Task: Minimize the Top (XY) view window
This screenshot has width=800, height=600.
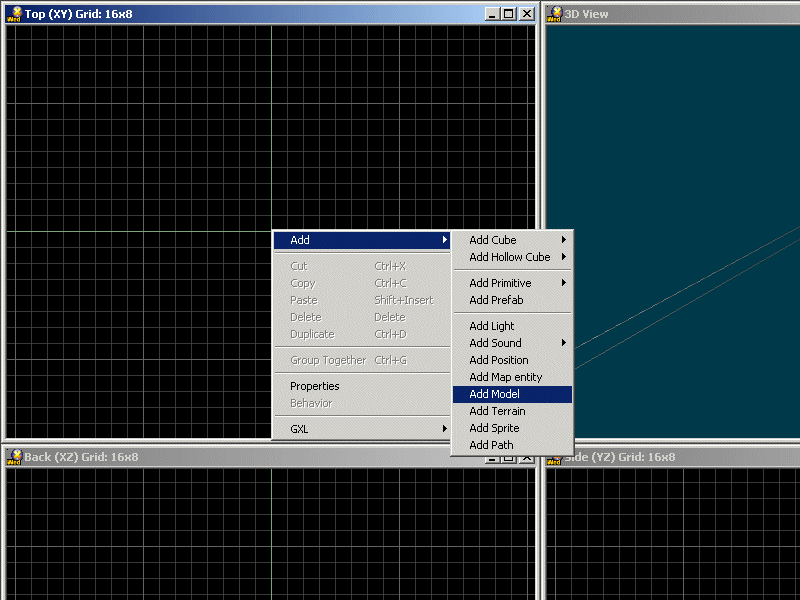Action: 493,14
